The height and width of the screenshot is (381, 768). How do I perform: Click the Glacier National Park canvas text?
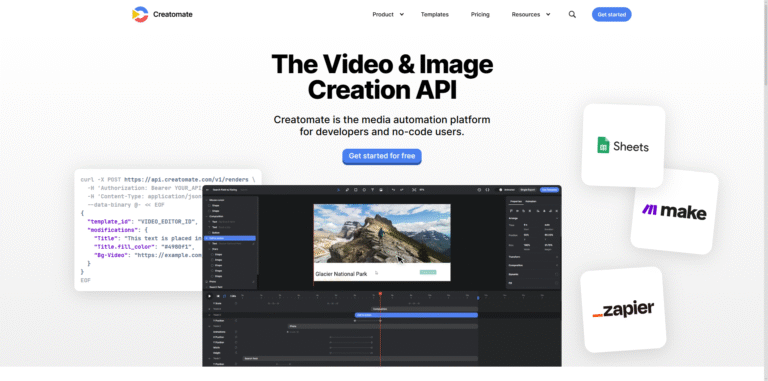(x=341, y=274)
